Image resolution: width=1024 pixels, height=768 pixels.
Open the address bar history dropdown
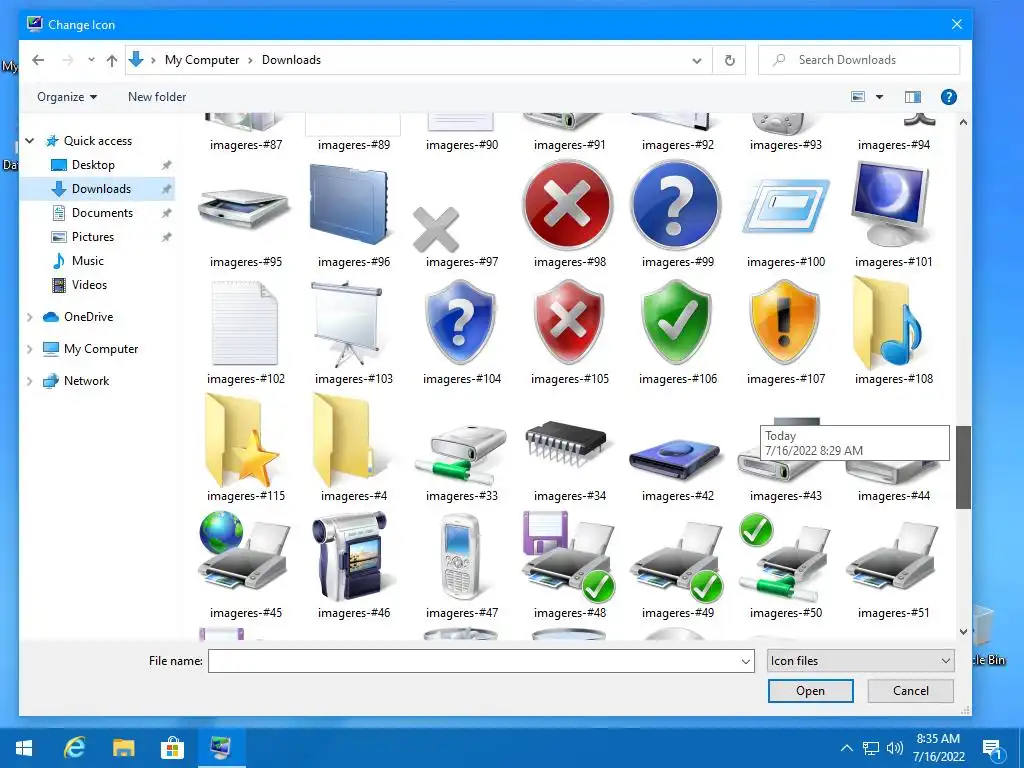pos(697,61)
